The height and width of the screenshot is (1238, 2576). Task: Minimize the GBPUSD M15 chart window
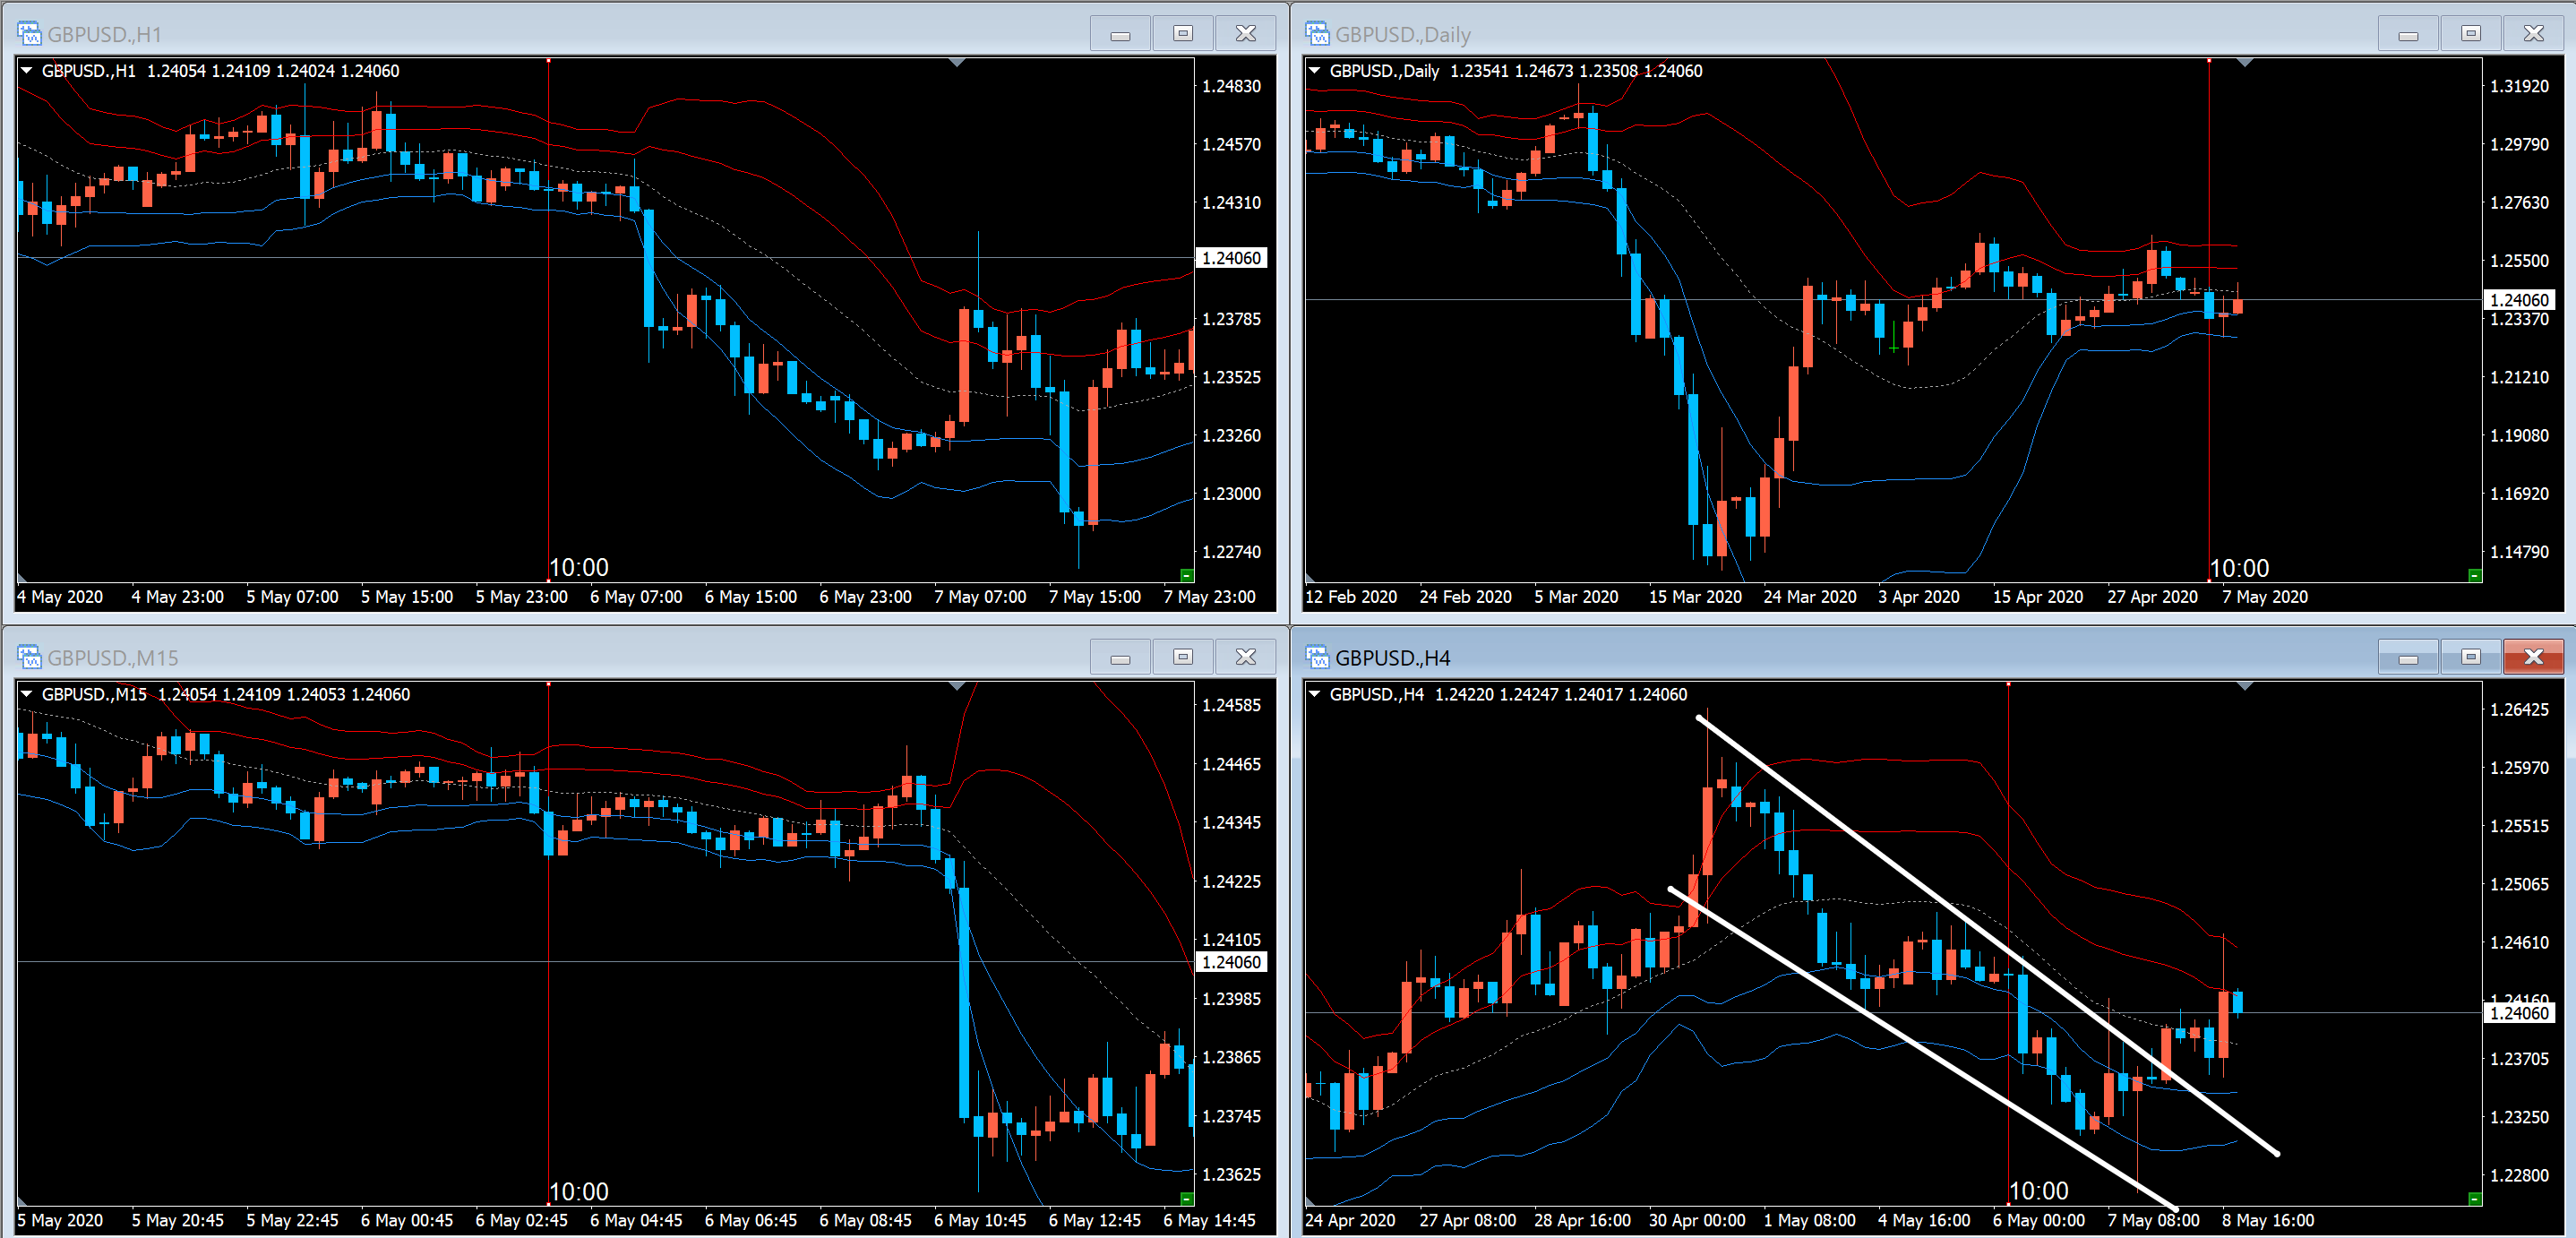coord(1120,657)
